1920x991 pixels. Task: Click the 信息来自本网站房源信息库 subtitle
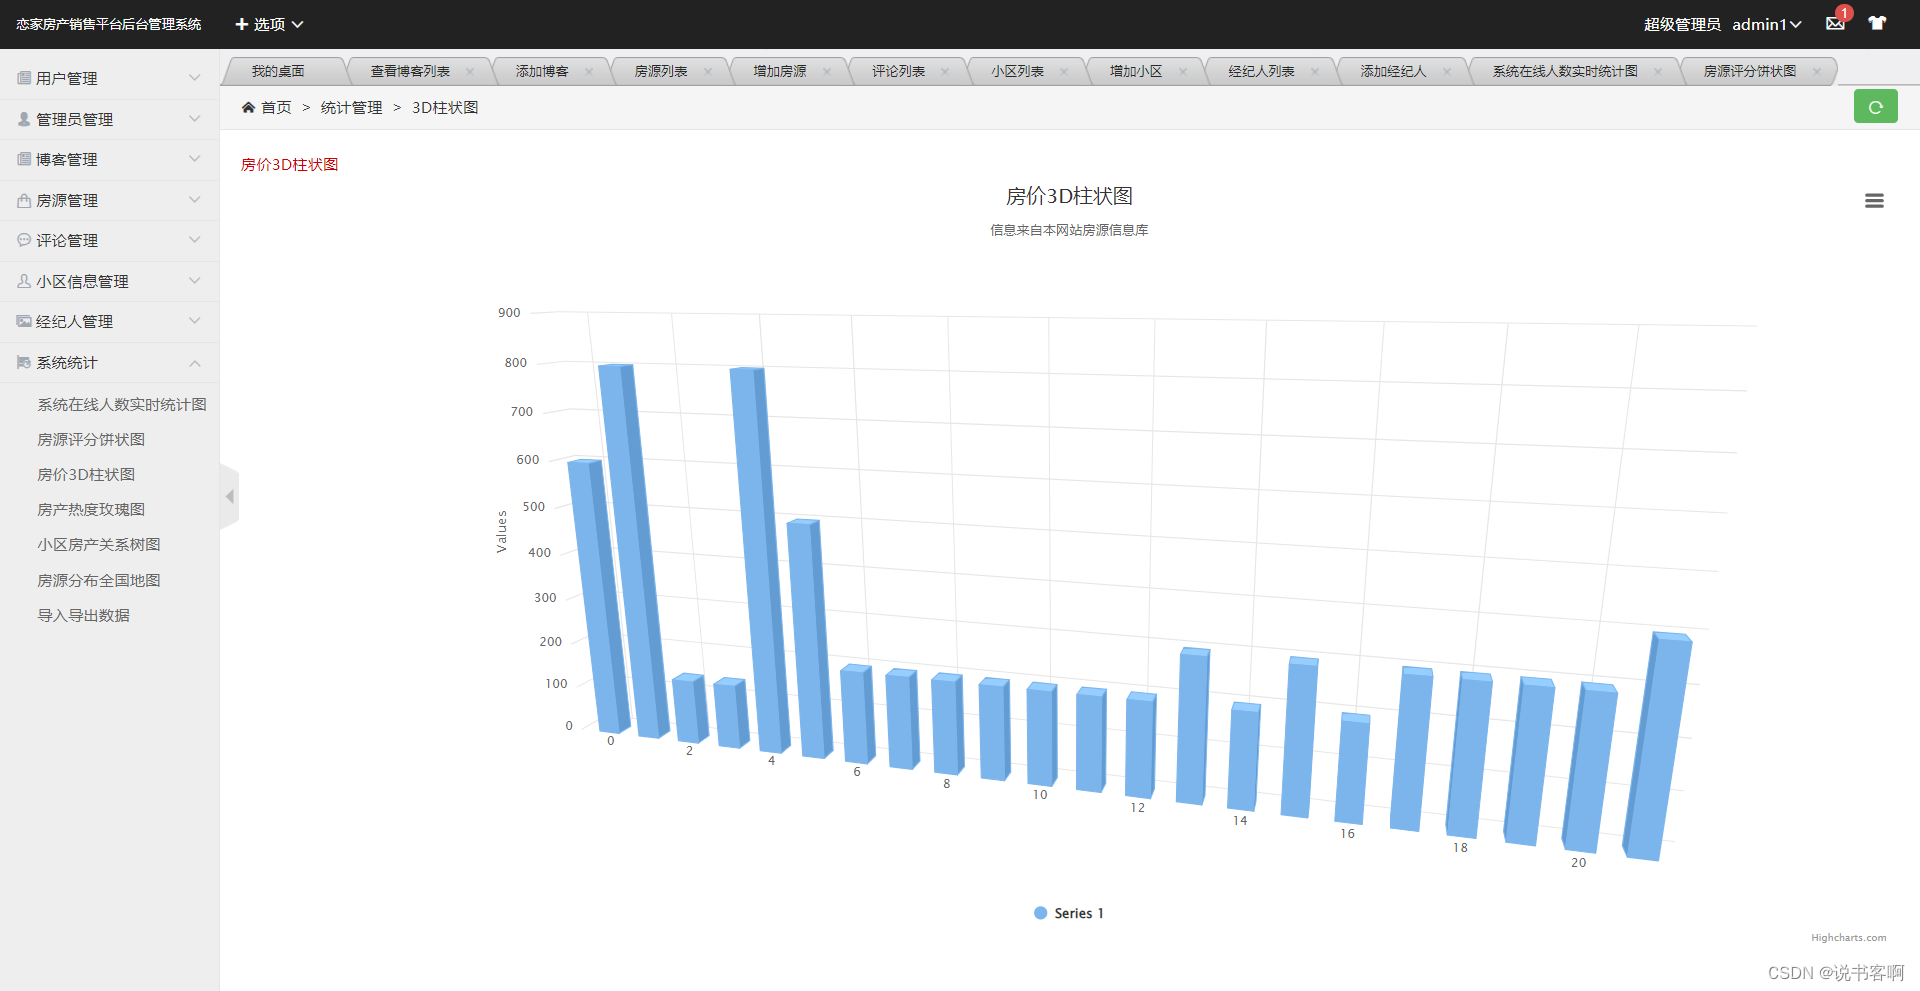1069,230
